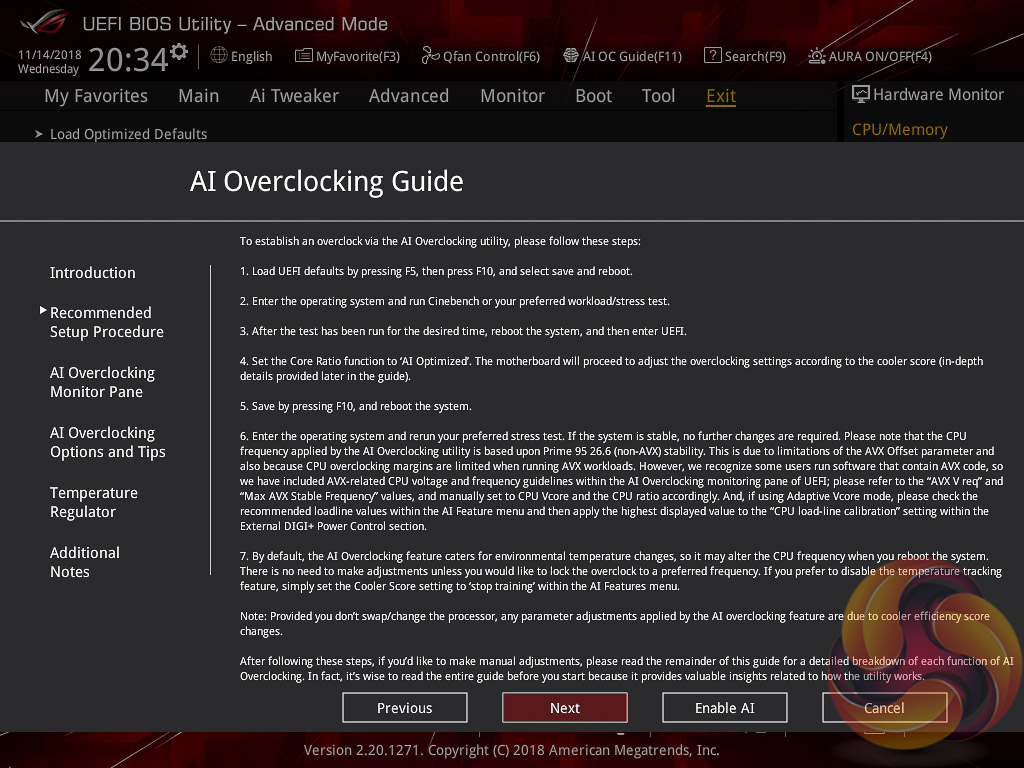Click step 5 Save by pressing F10 text

pyautogui.click(x=356, y=406)
